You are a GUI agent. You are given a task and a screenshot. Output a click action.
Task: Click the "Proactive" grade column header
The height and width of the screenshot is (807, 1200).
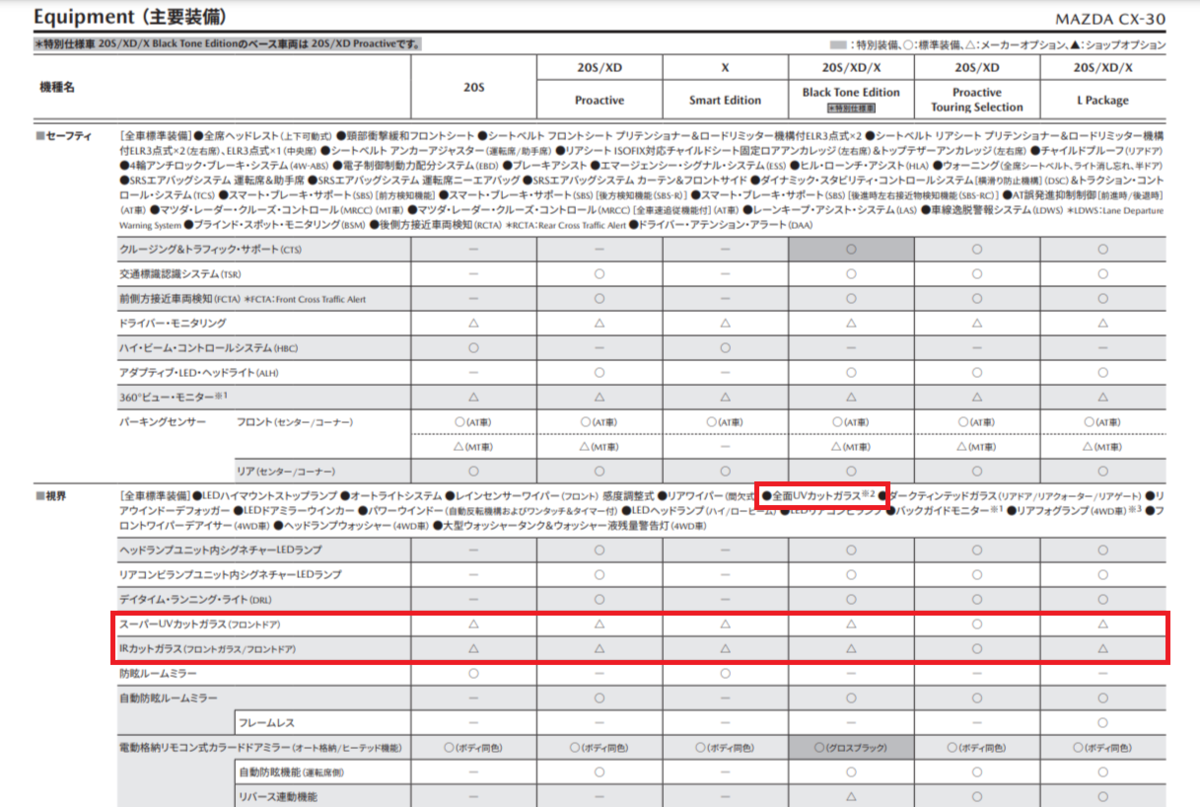(599, 100)
